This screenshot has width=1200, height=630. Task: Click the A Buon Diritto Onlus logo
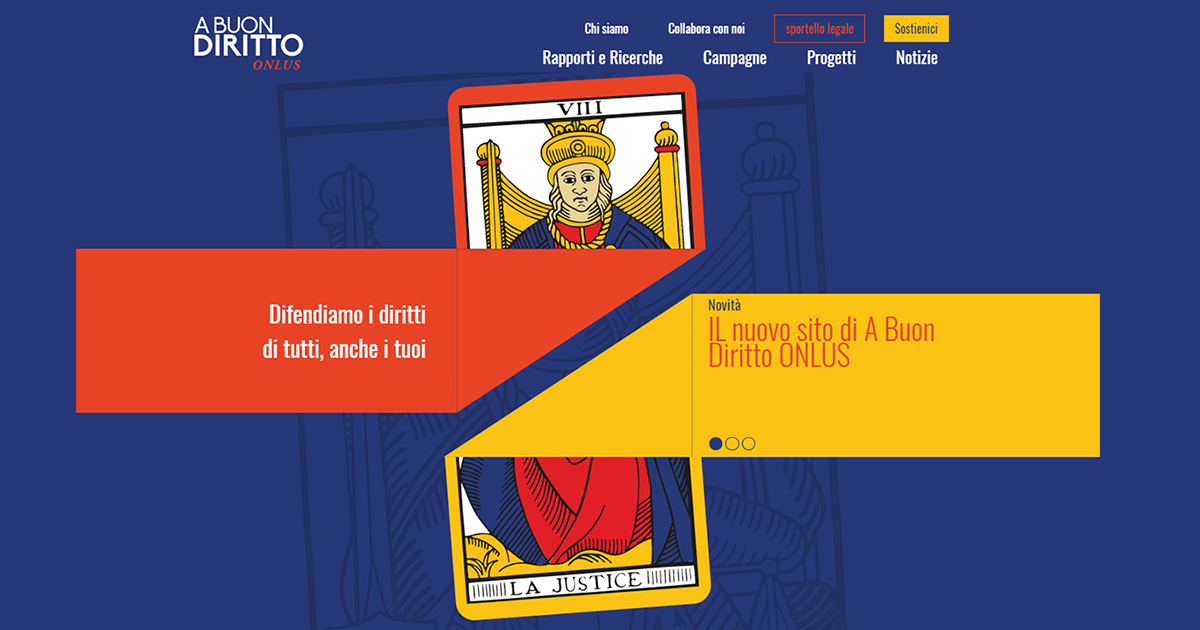248,43
